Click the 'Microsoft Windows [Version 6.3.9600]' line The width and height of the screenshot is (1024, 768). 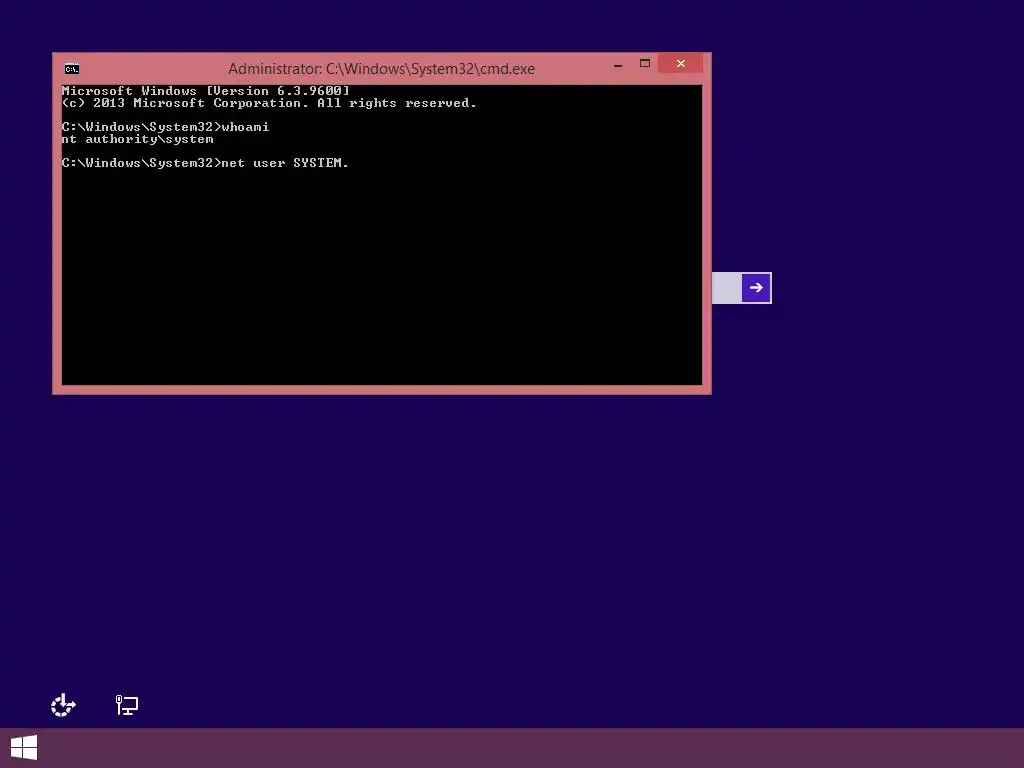click(x=206, y=91)
